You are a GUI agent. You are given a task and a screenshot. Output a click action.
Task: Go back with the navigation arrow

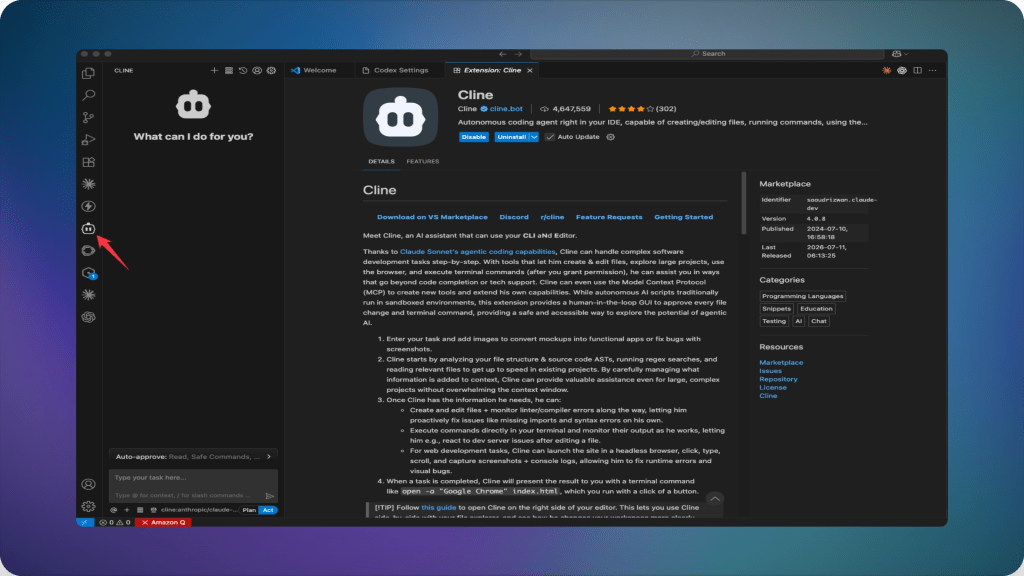(x=502, y=54)
